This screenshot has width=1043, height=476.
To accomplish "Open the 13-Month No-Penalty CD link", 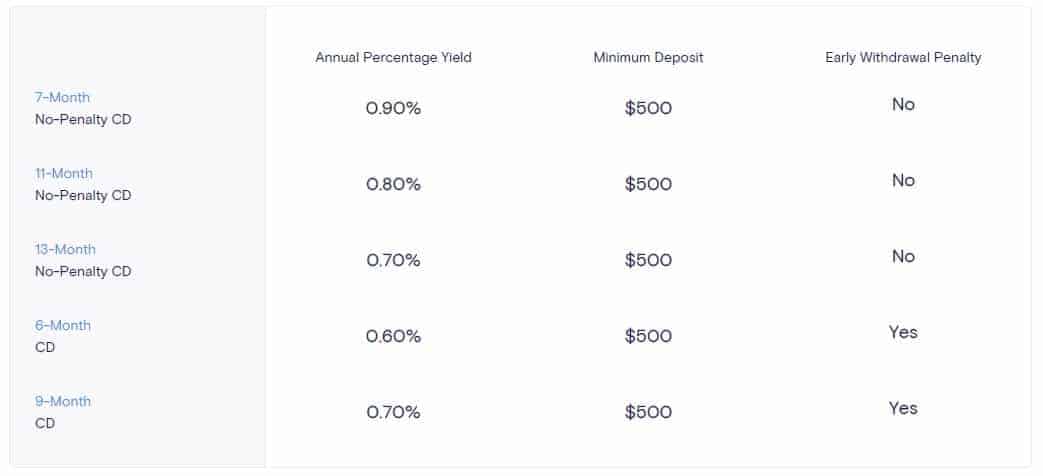I will 65,249.
